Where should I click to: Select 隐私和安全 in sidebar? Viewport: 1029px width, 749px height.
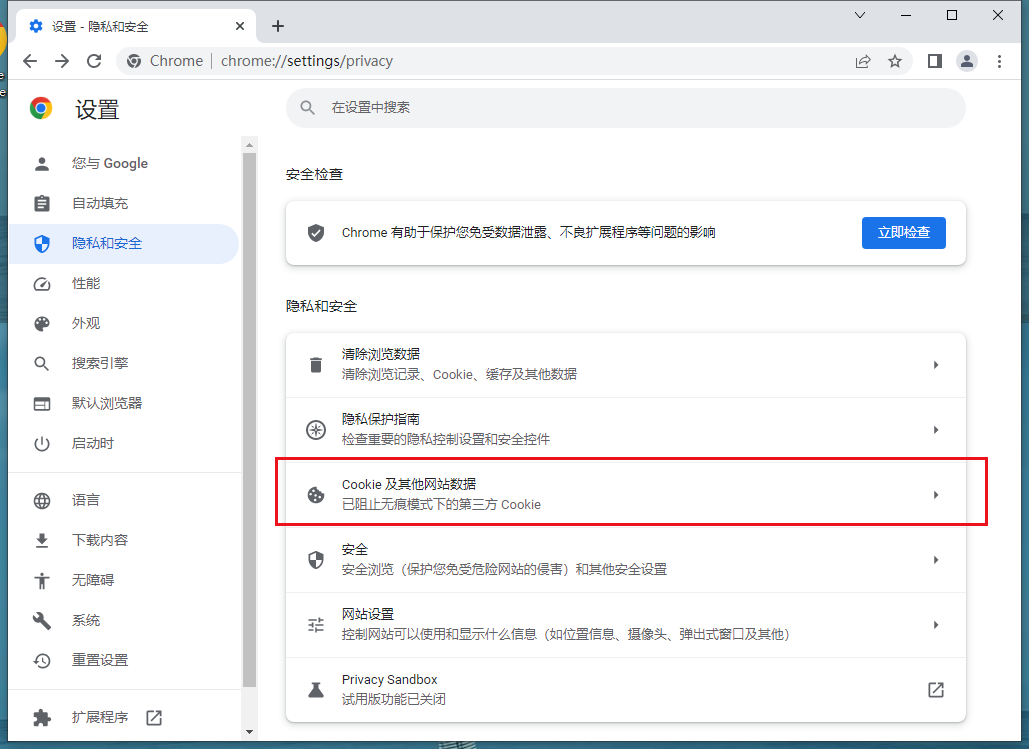pyautogui.click(x=123, y=244)
